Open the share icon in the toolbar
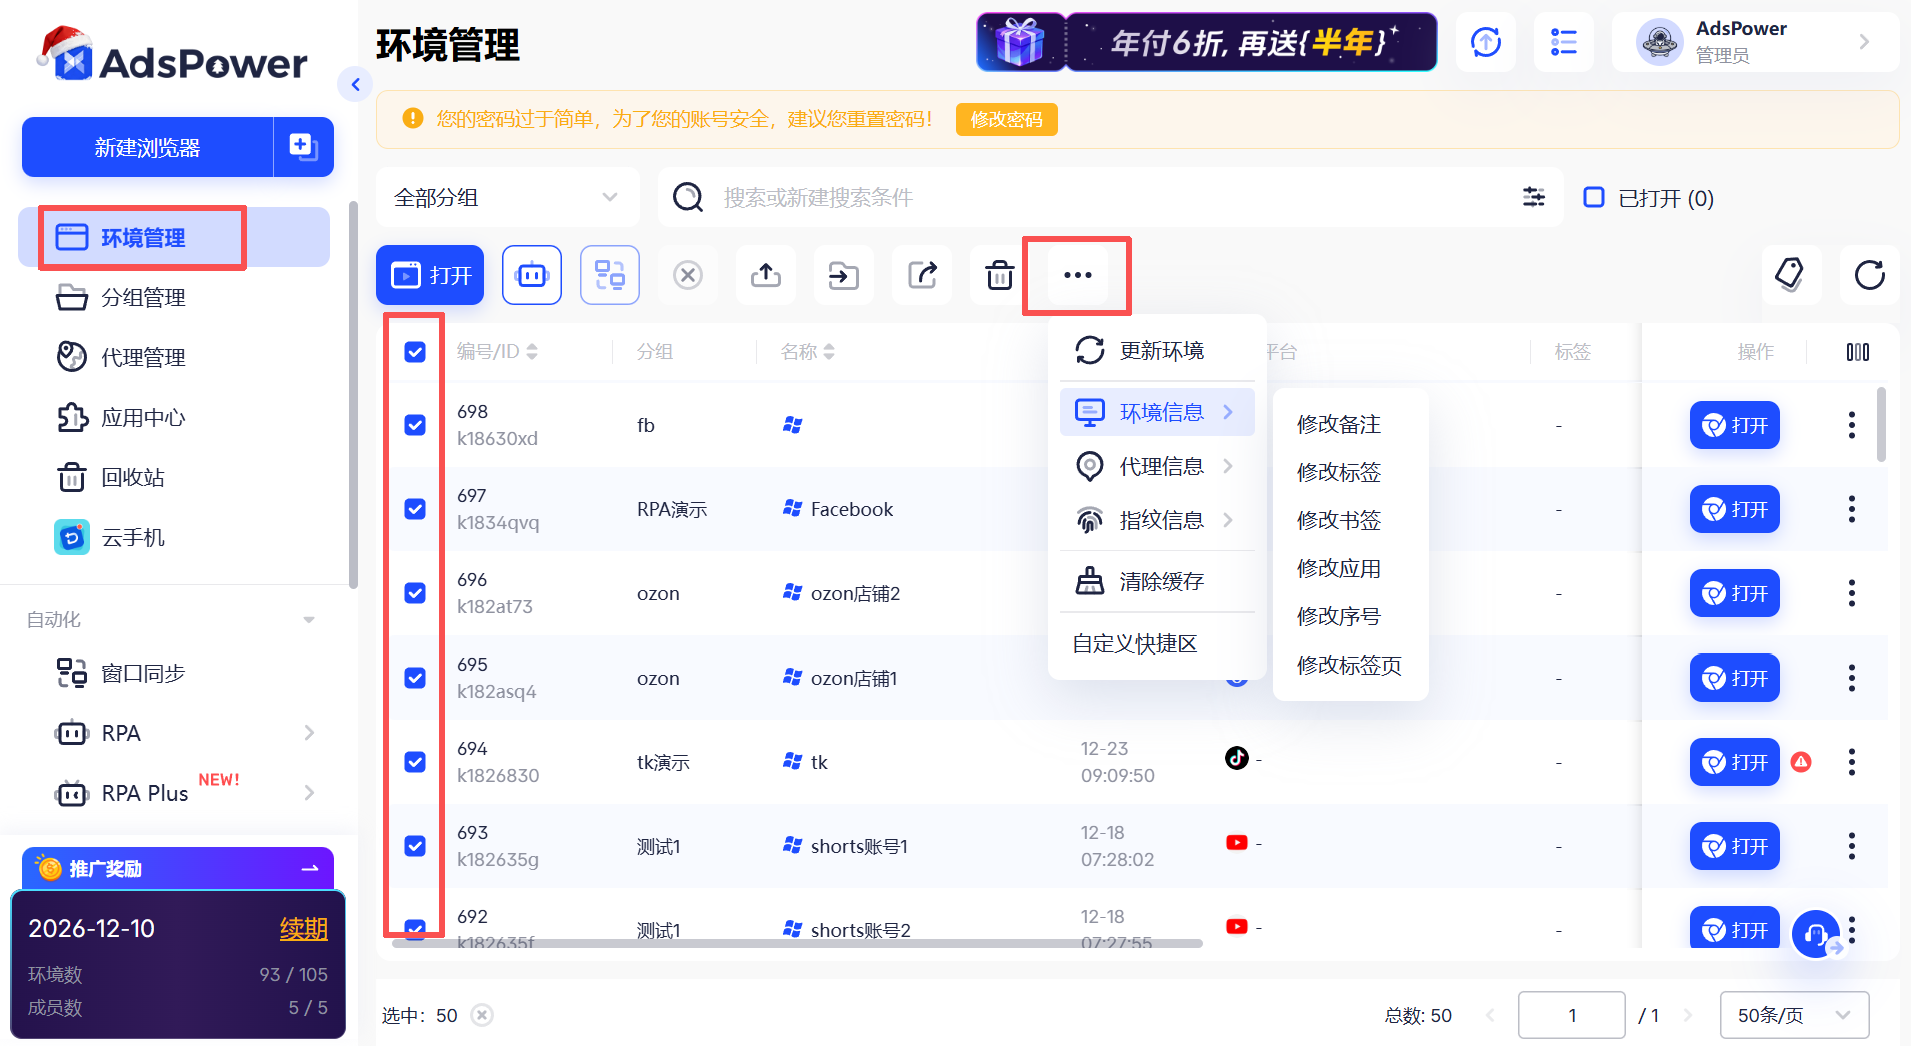1911x1046 pixels. [x=921, y=275]
